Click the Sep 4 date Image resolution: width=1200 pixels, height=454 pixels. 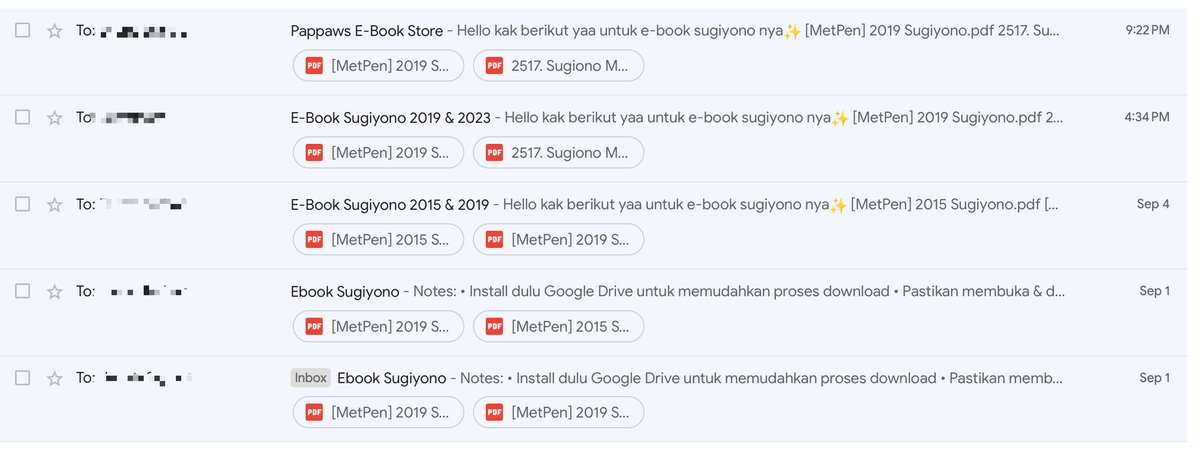[1153, 204]
